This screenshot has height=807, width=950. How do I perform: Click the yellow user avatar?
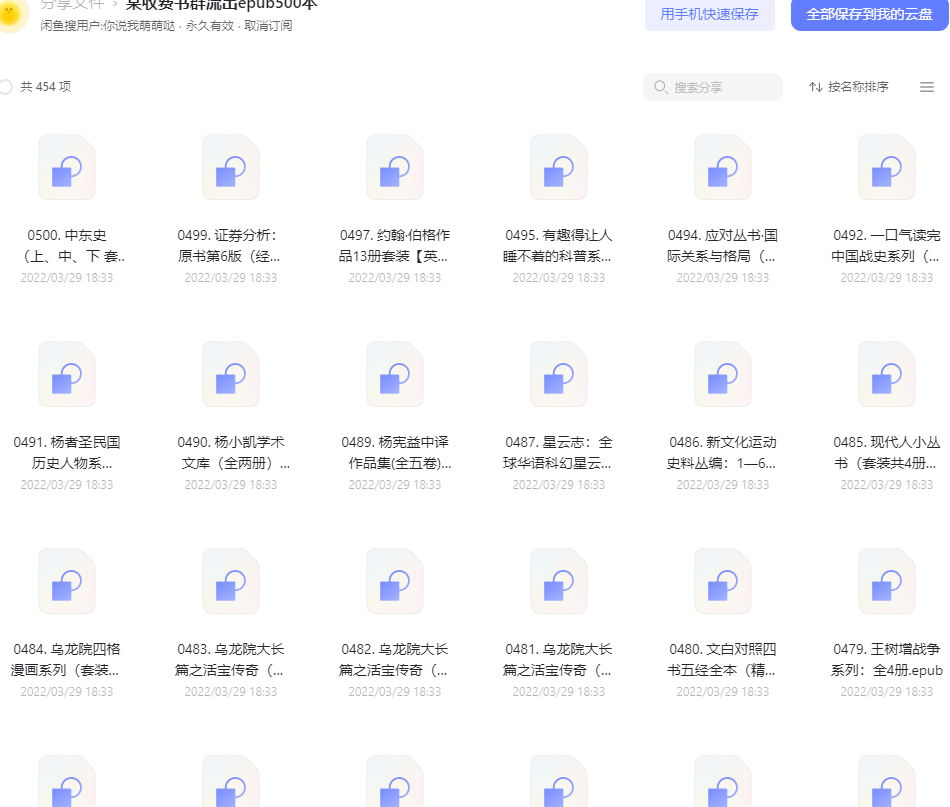click(12, 15)
